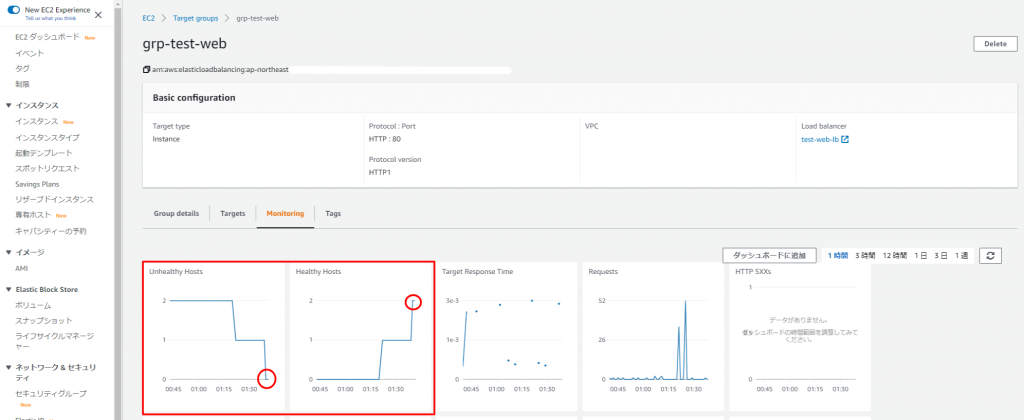Go to Target groups breadcrumb link
1024x420 pixels.
[x=196, y=18]
